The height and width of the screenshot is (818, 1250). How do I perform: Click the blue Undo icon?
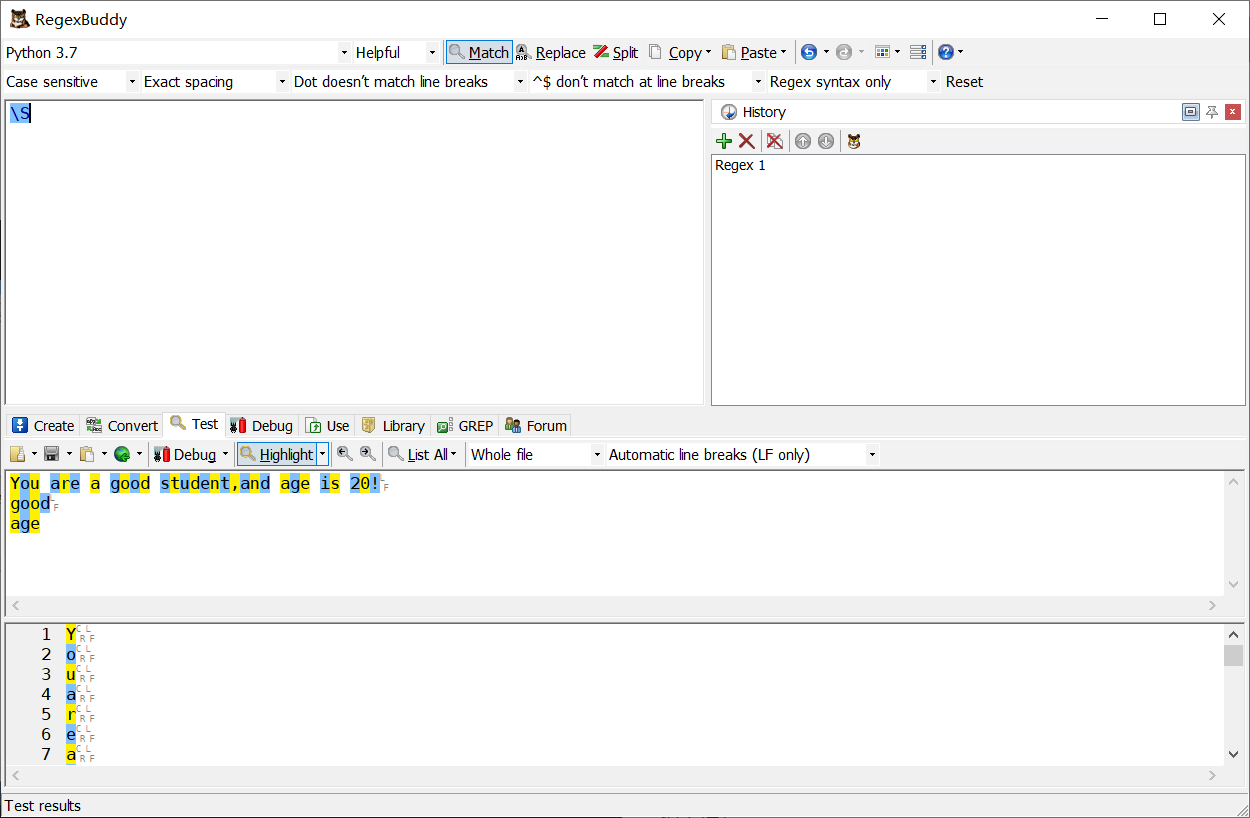pos(809,52)
